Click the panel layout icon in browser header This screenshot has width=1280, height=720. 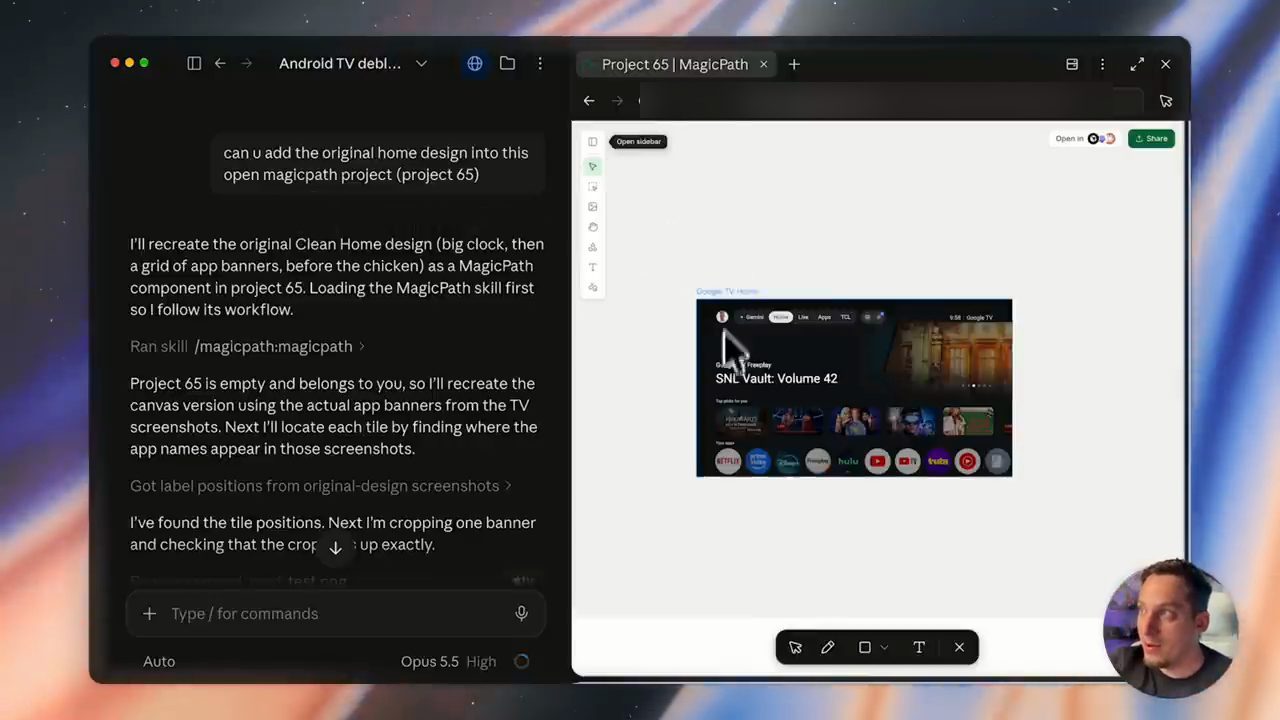tap(1072, 64)
